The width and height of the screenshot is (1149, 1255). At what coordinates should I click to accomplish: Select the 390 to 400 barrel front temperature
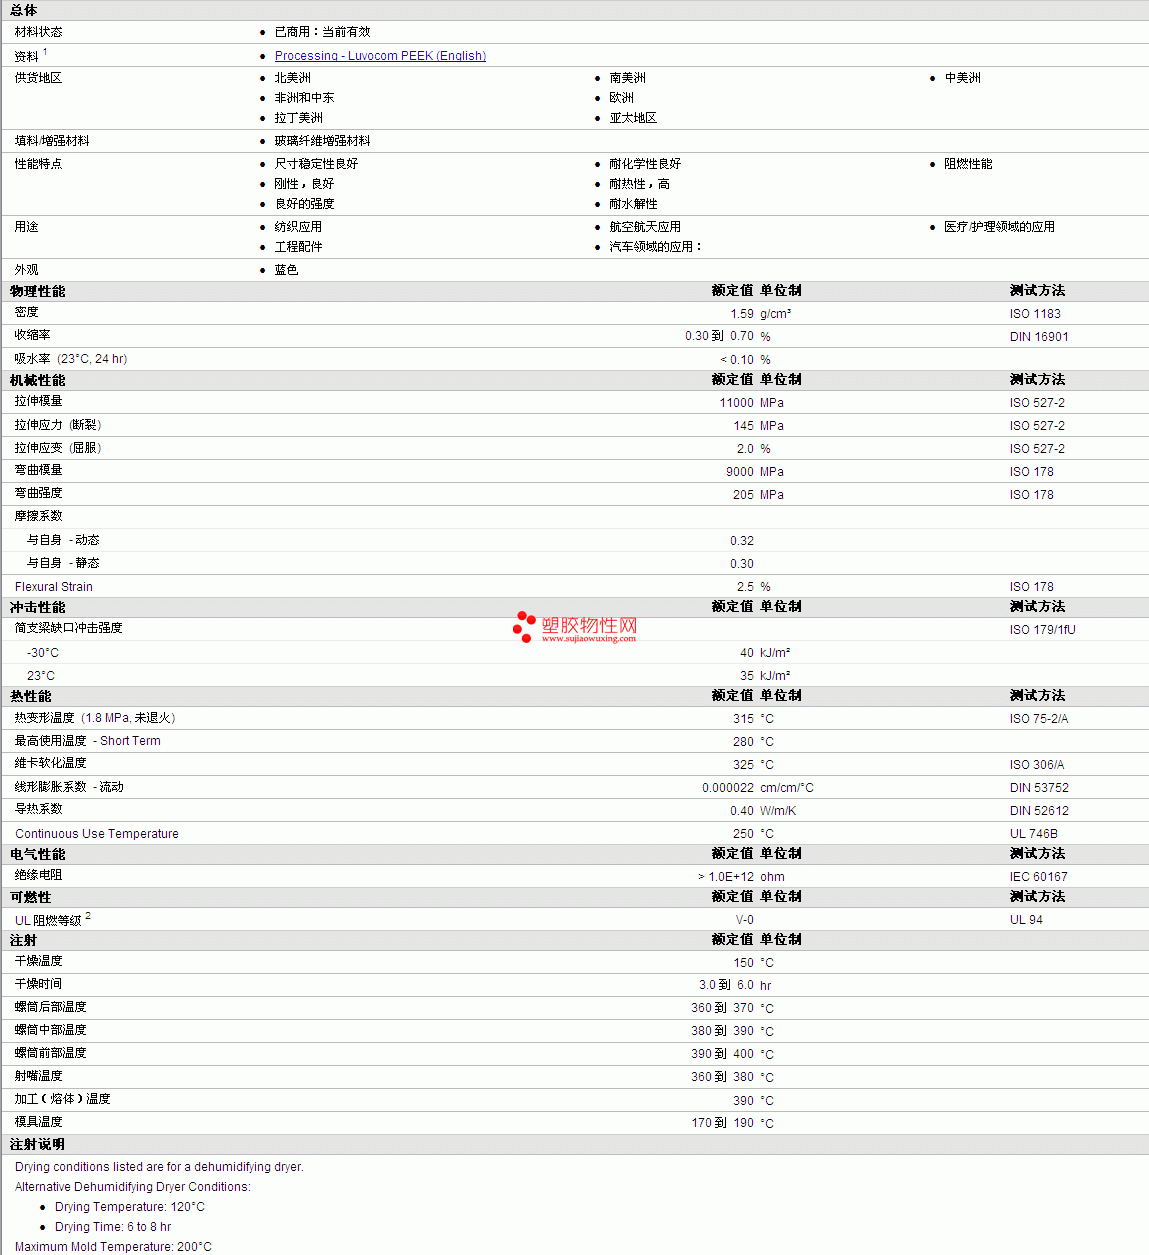pos(722,1054)
